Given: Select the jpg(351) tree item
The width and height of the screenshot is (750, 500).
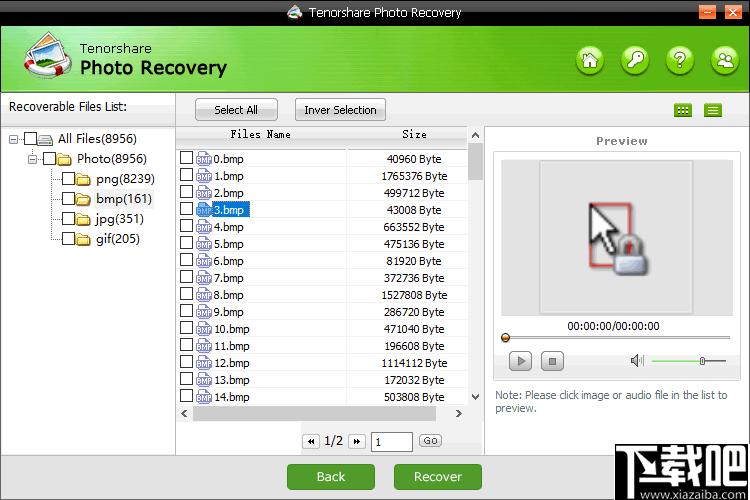Looking at the screenshot, I should point(120,219).
